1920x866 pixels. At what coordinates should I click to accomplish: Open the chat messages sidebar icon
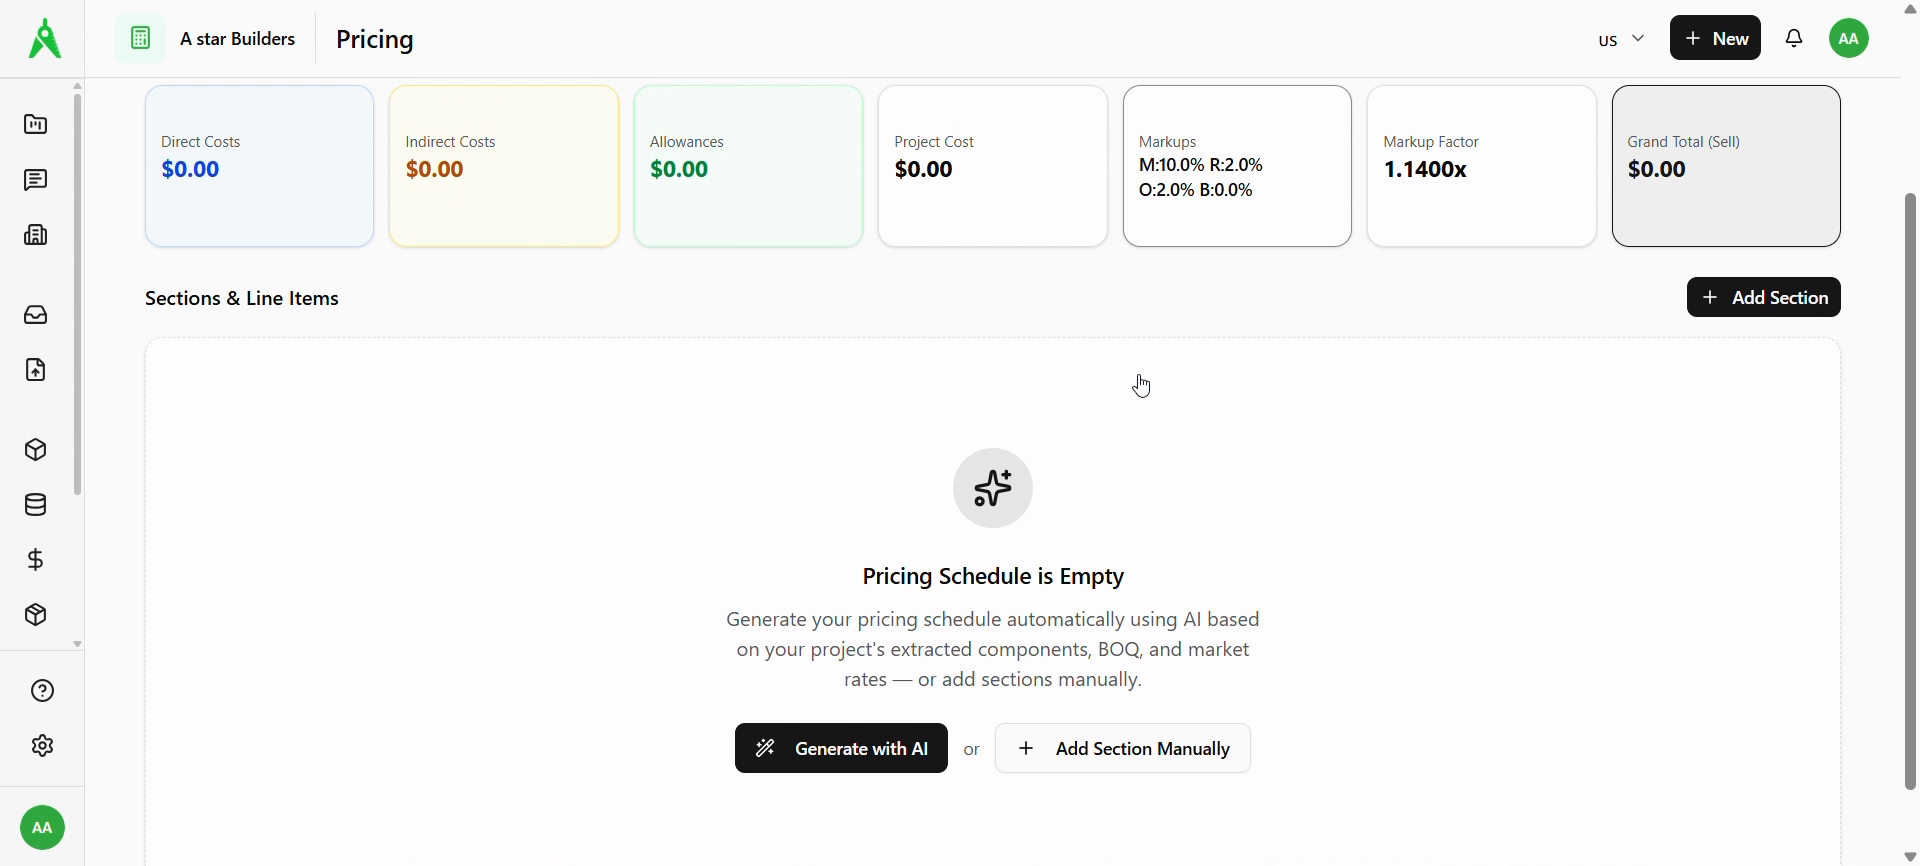(36, 181)
